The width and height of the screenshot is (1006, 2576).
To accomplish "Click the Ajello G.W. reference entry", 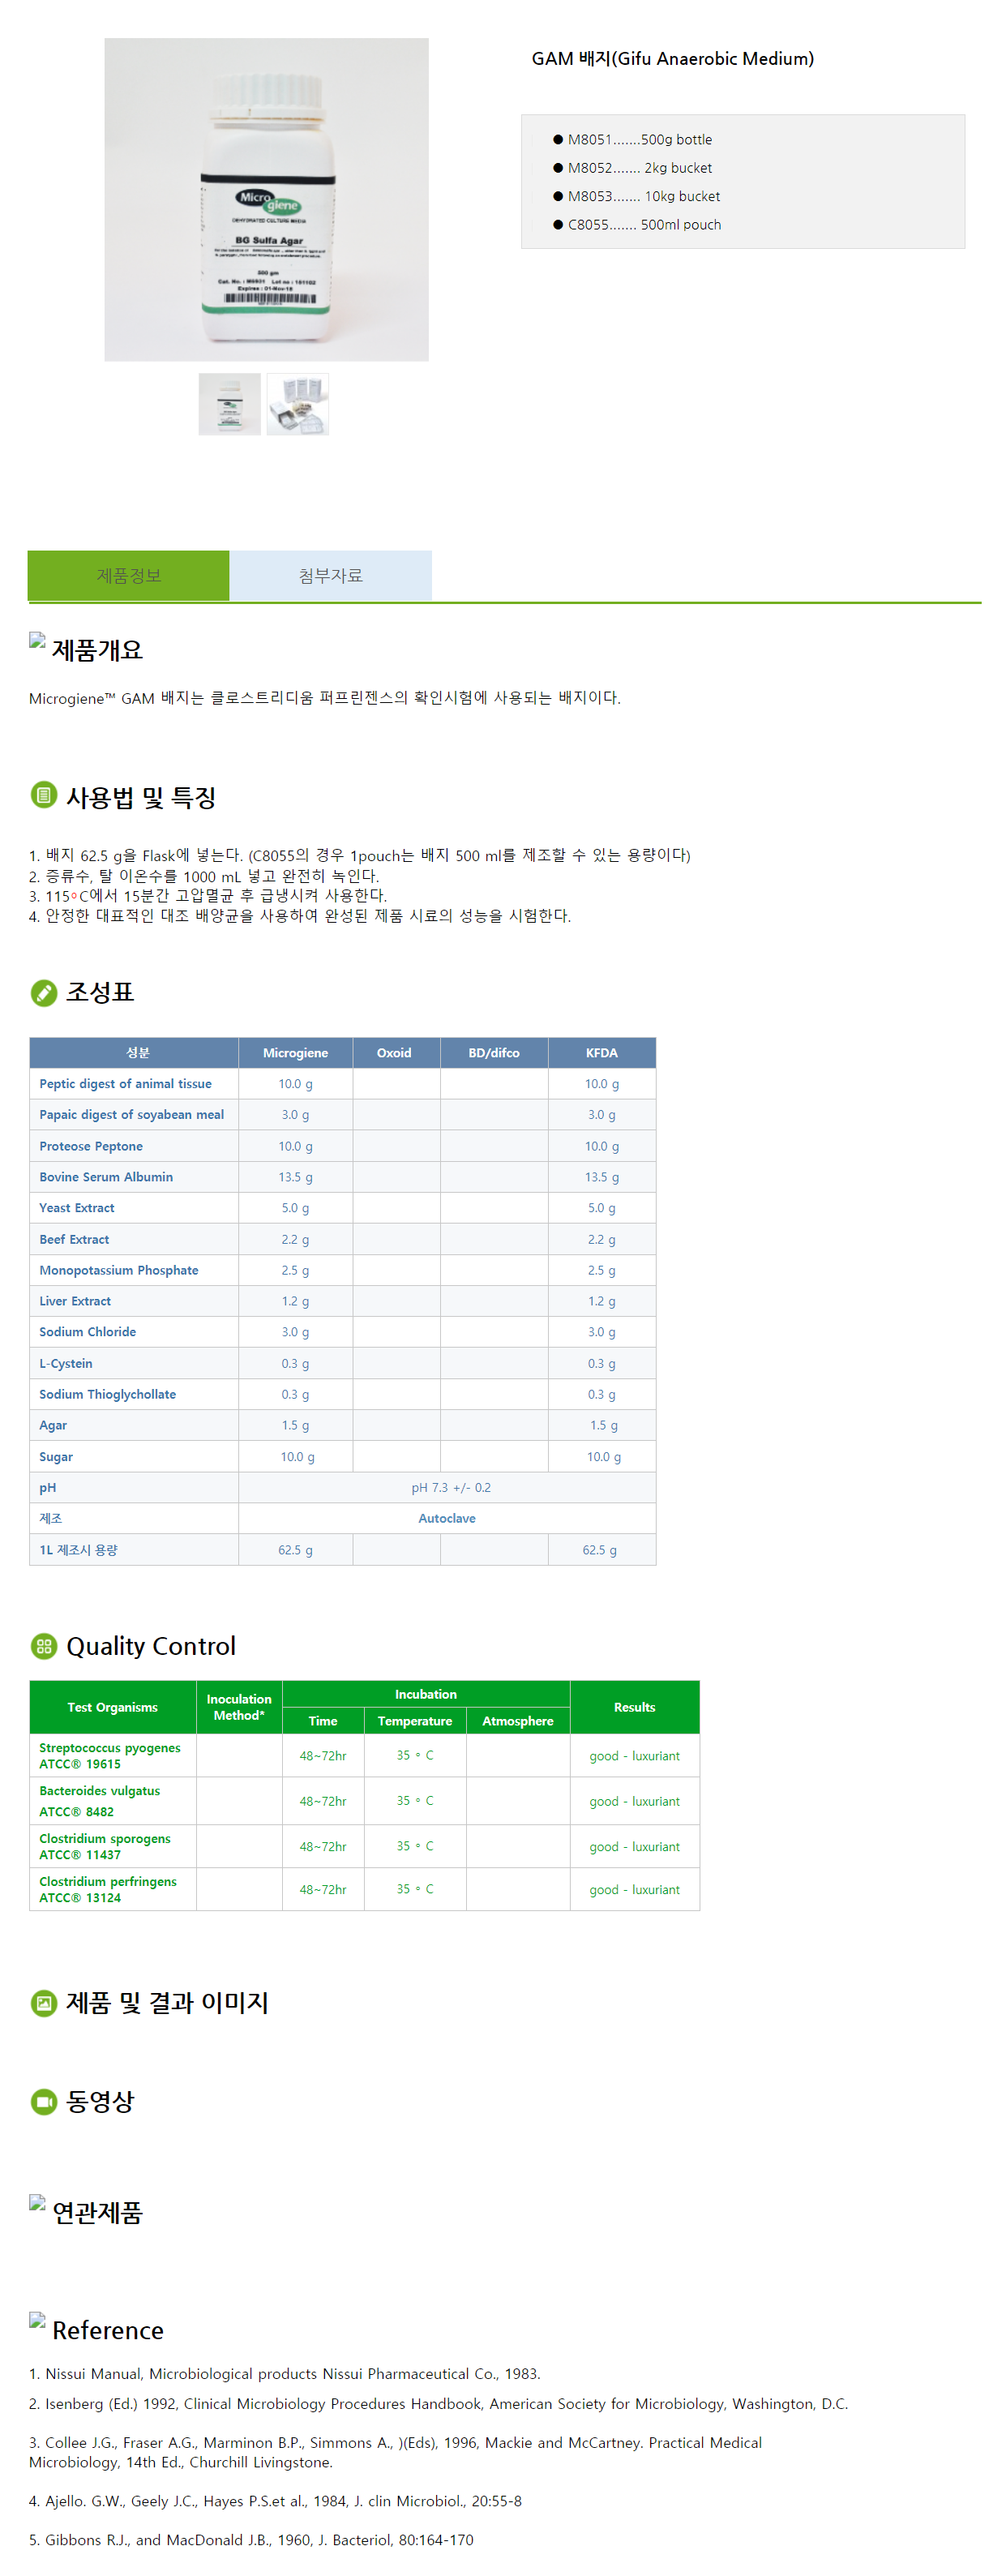I will coord(275,2501).
